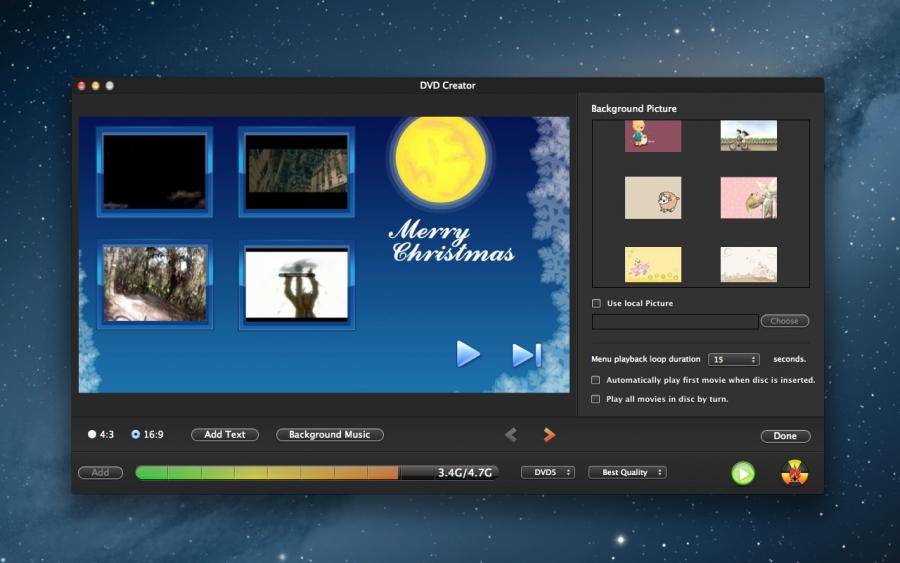This screenshot has width=900, height=563.
Task: Click the Choose button for local picture
Action: [x=785, y=321]
